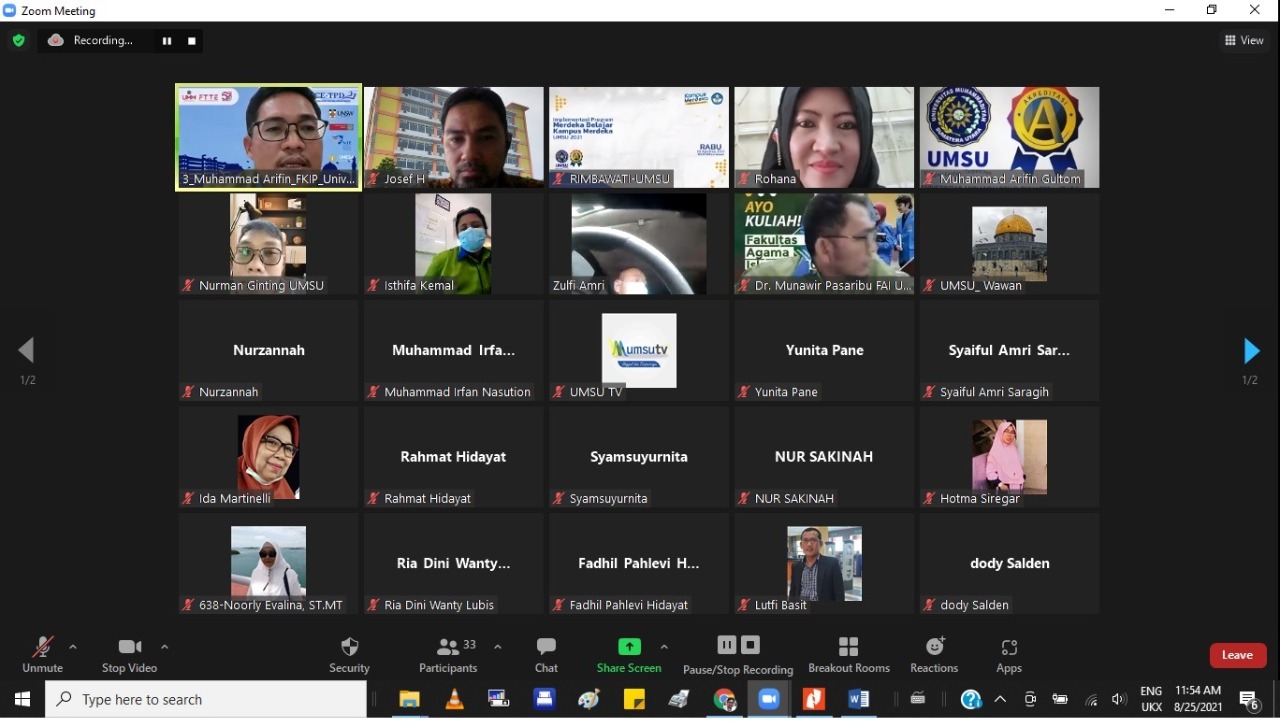Click the Unmute microphone icon
The height and width of the screenshot is (727, 1280).
[42, 647]
